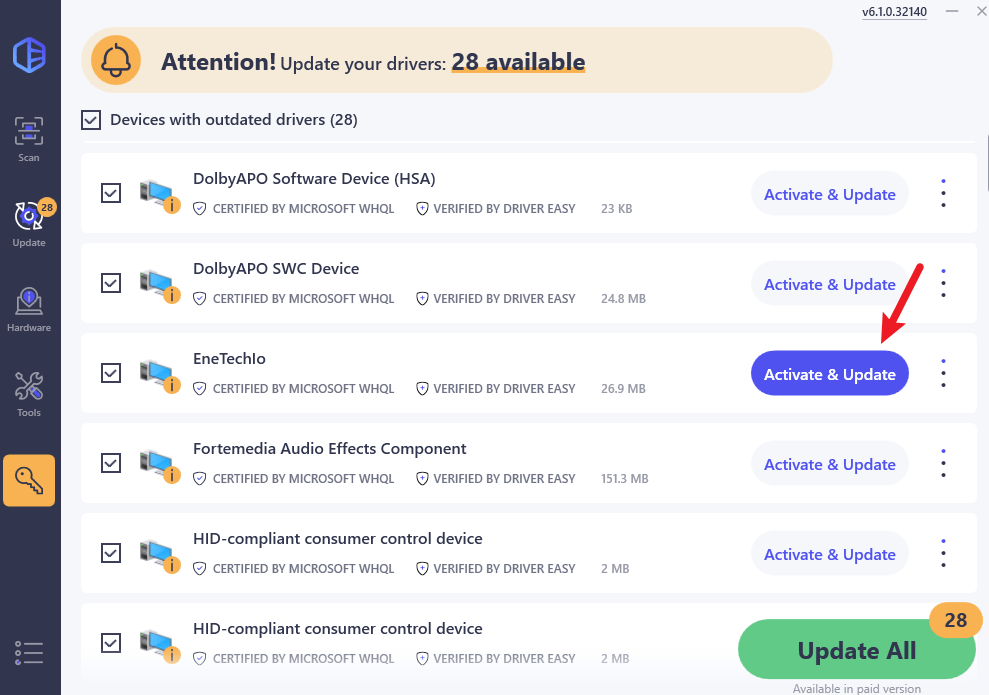Toggle the 'Devices with outdated drivers' checkbox
The width and height of the screenshot is (989, 695).
click(x=91, y=120)
